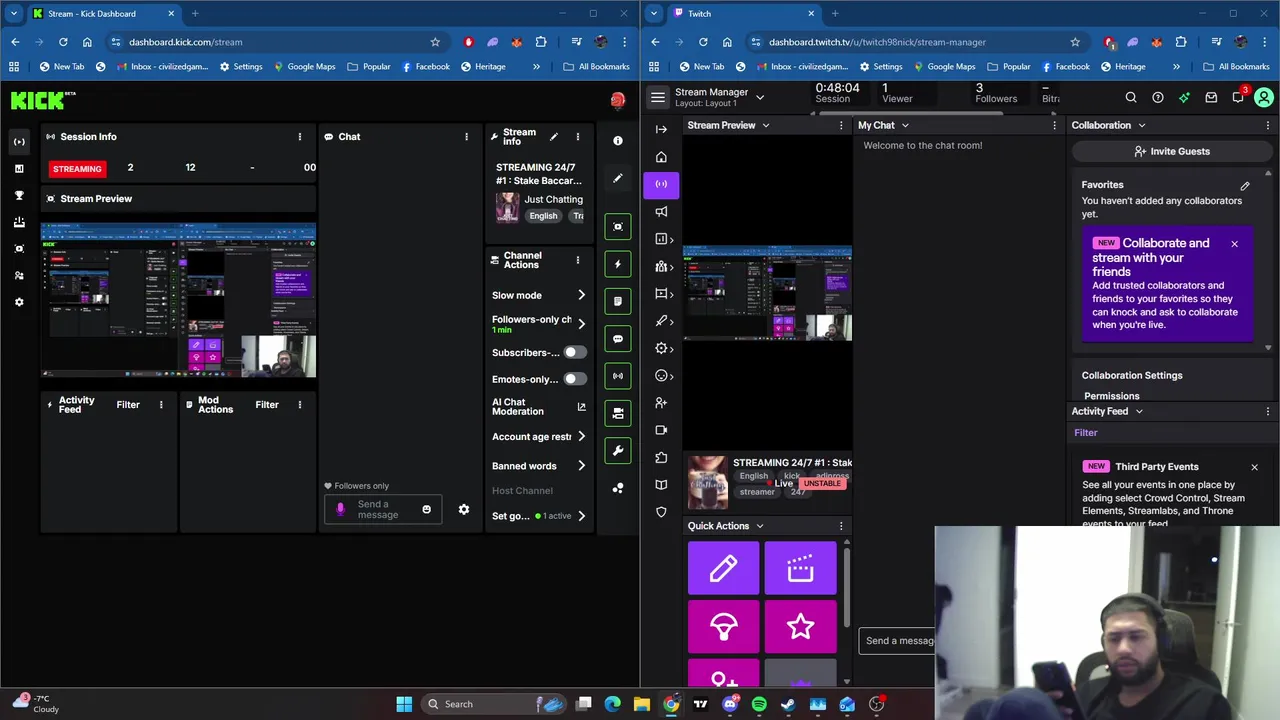Screen dimensions: 1280x720
Task: Open the Twitch inbox mail icon
Action: point(1211,98)
